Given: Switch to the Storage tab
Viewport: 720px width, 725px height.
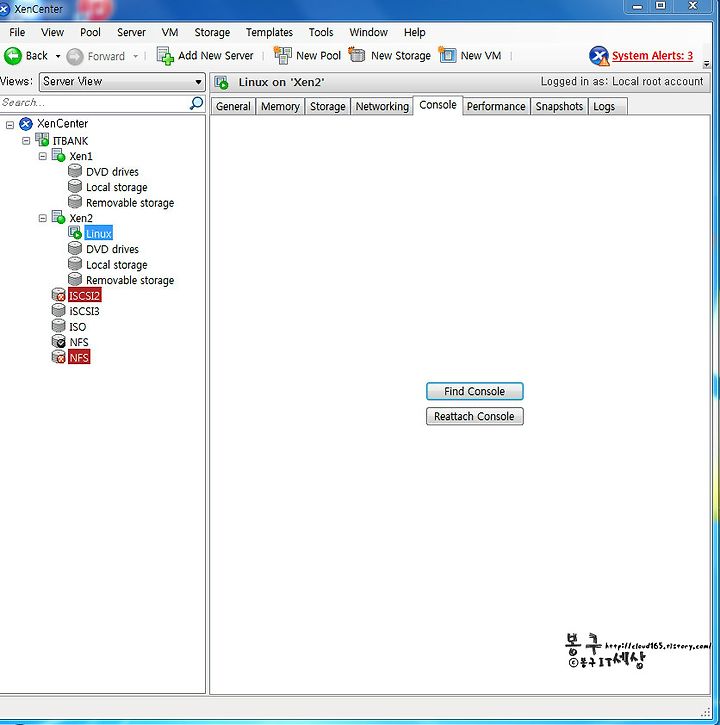Looking at the screenshot, I should (x=327, y=106).
